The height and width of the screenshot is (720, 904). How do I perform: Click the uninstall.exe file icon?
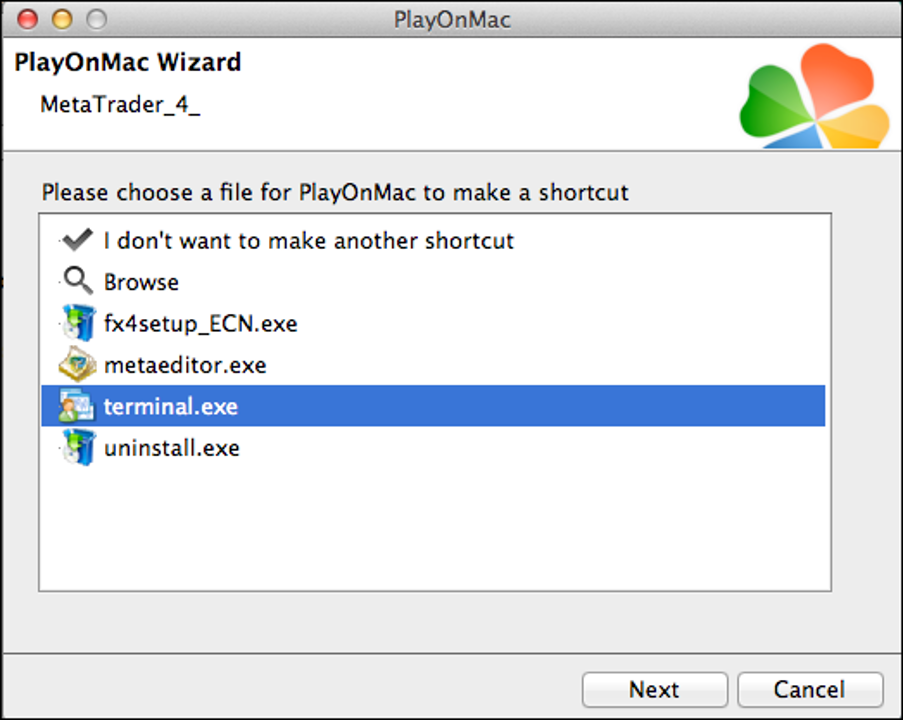point(77,448)
